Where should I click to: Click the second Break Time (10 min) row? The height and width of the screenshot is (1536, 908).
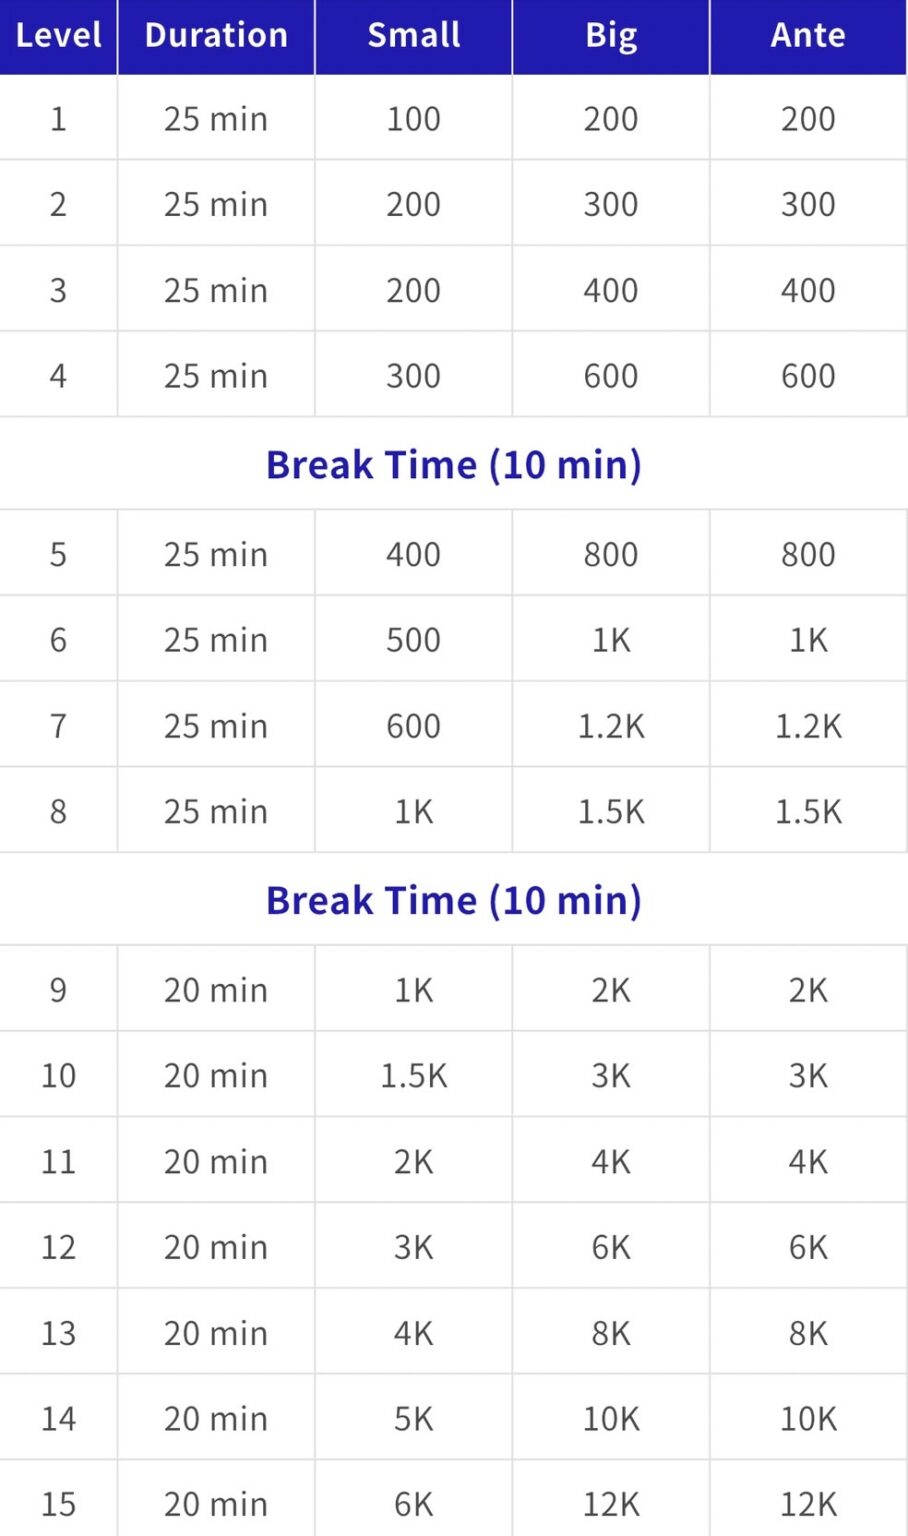[454, 901]
